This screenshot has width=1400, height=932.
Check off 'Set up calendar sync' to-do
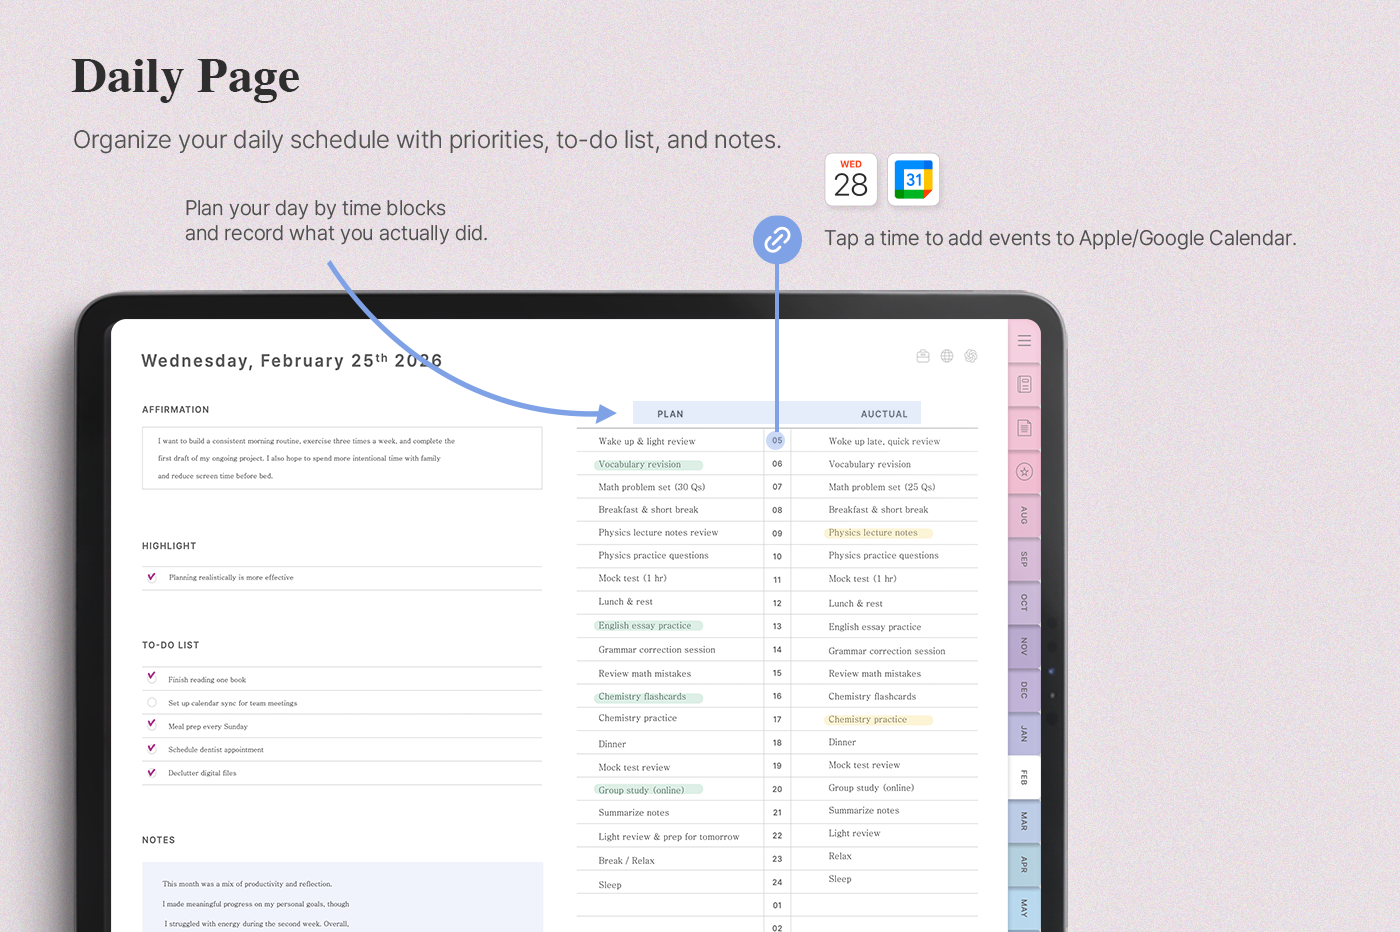tap(152, 703)
